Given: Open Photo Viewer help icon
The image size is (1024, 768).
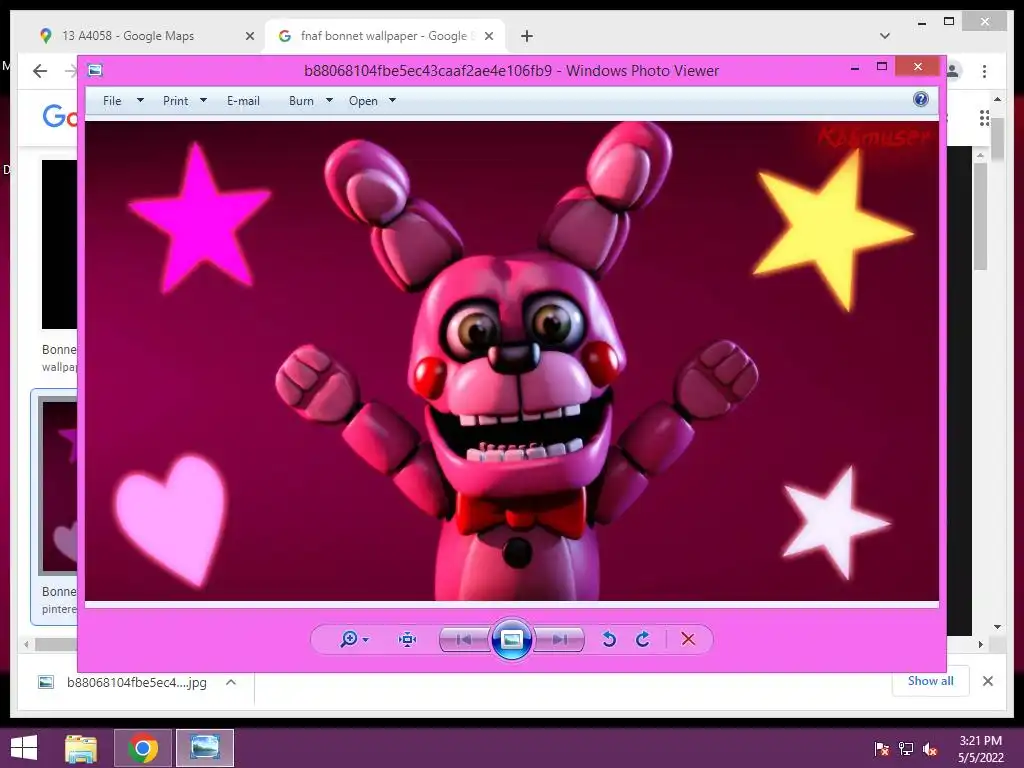Looking at the screenshot, I should 921,99.
